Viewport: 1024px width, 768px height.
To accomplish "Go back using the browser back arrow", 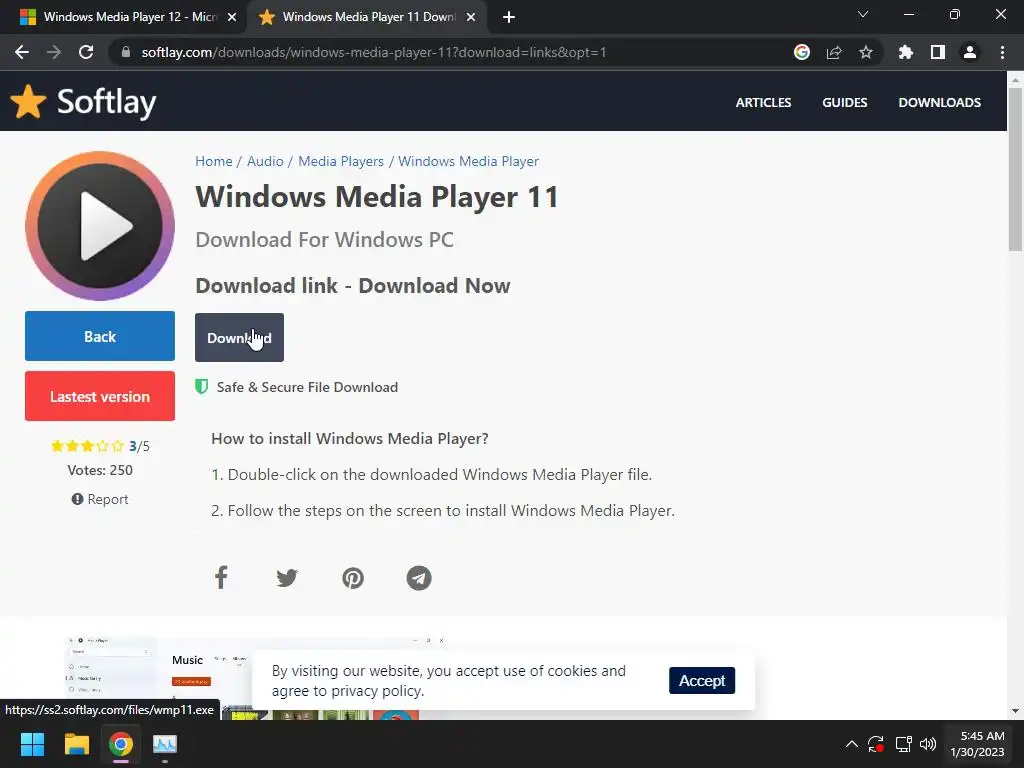I will pyautogui.click(x=22, y=52).
